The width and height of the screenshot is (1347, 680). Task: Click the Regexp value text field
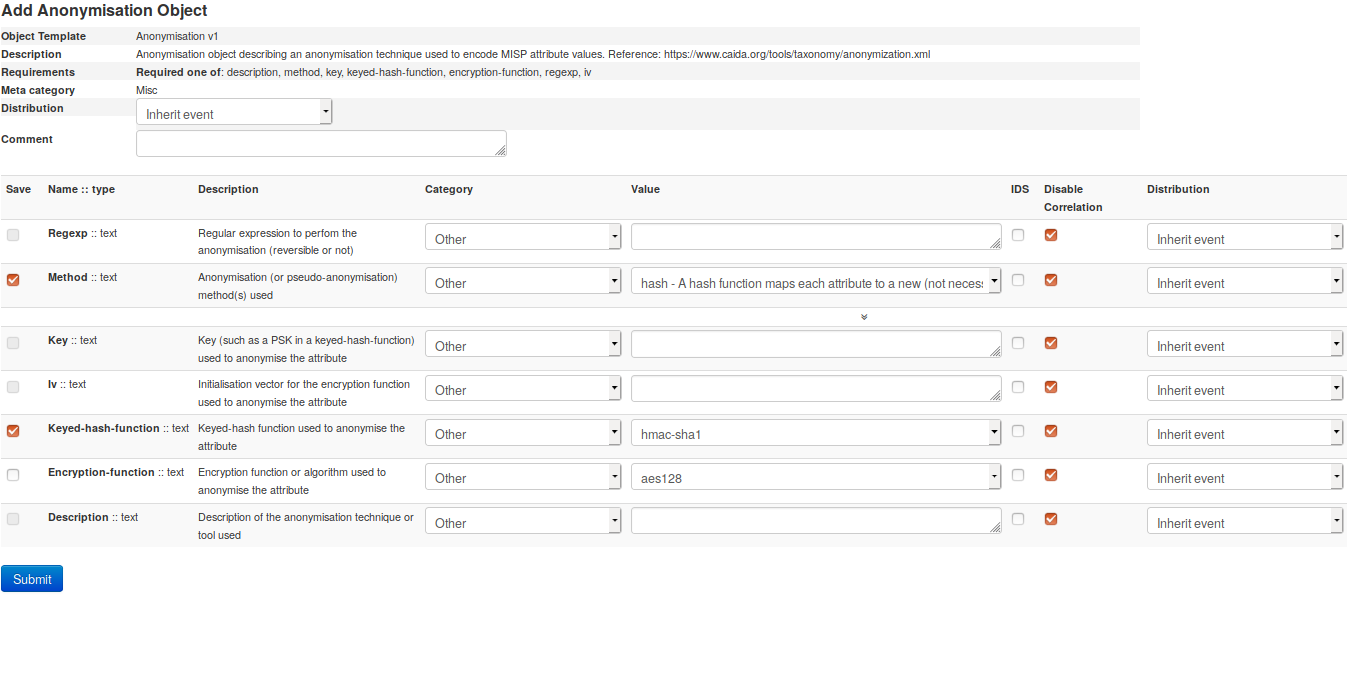click(815, 236)
